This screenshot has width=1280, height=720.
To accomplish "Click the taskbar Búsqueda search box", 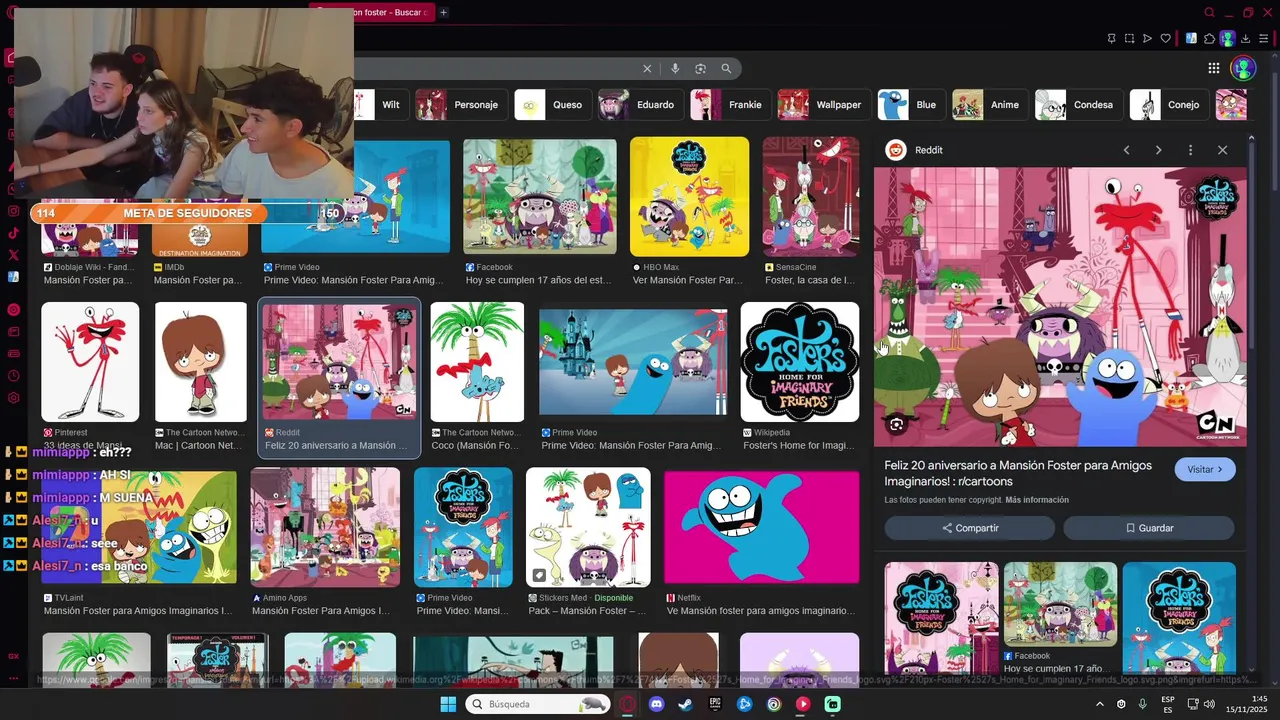I will [x=539, y=704].
